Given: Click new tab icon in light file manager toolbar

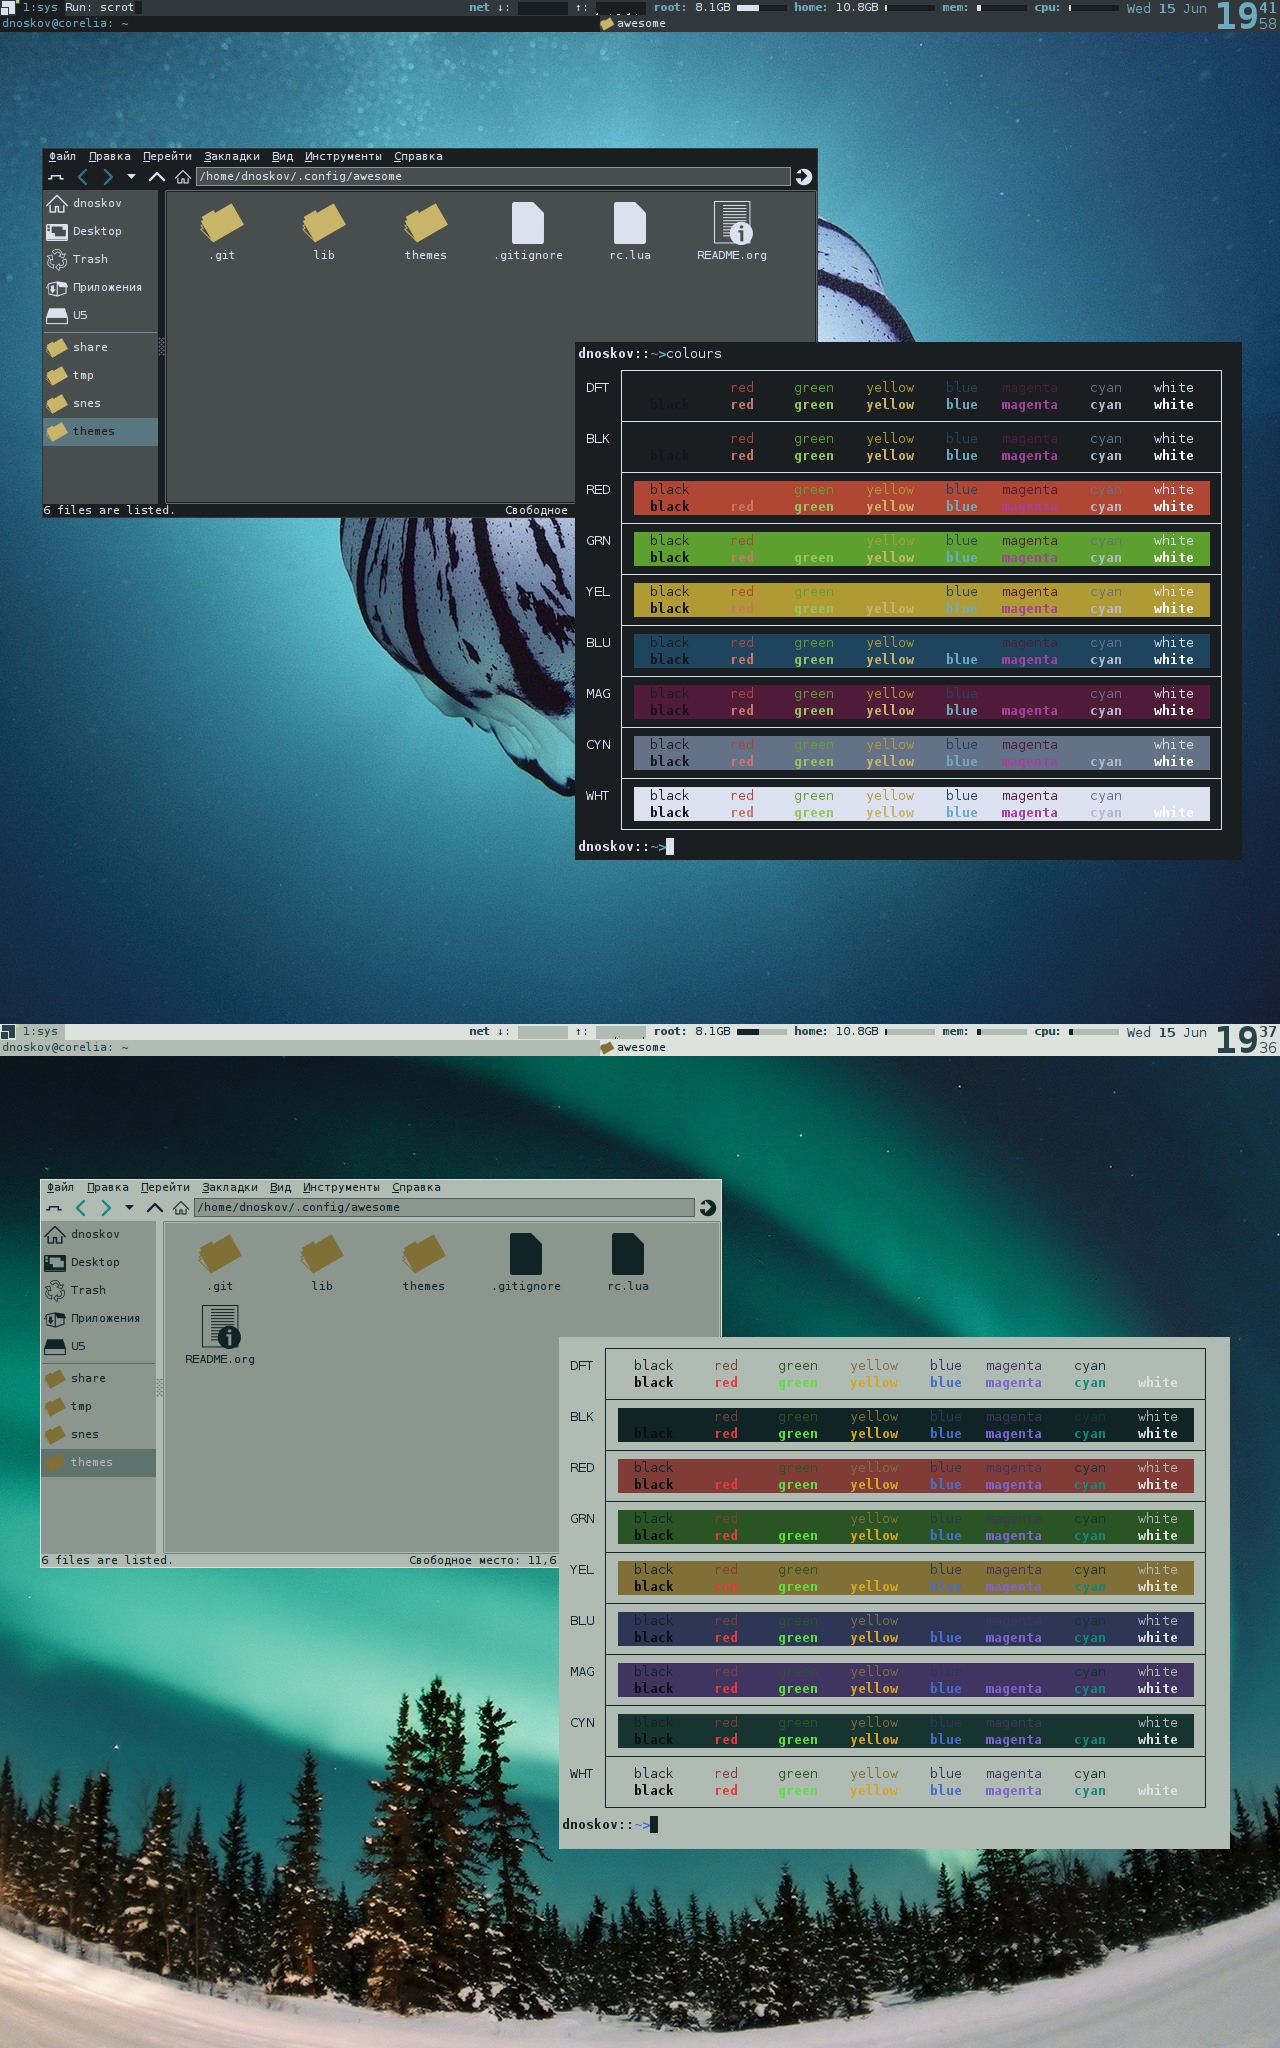Looking at the screenshot, I should pyautogui.click(x=54, y=1208).
